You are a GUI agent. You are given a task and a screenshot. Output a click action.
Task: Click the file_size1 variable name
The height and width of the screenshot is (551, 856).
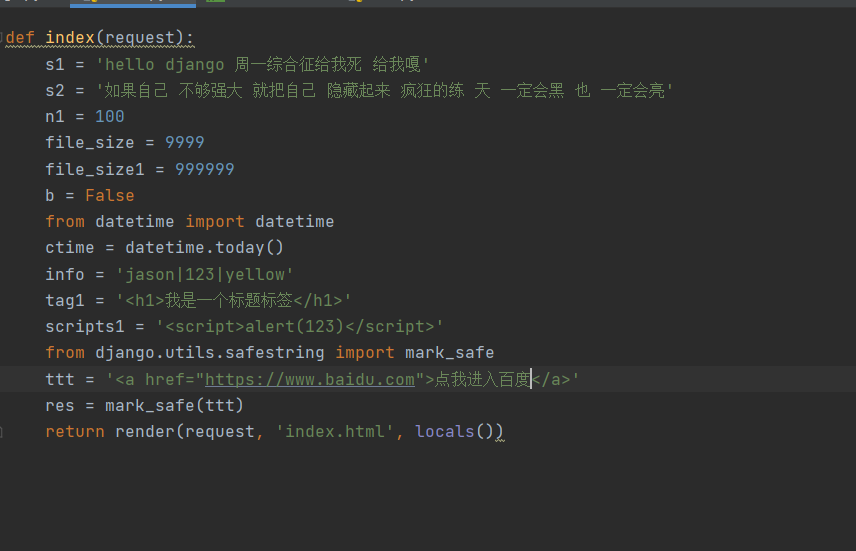pos(95,169)
